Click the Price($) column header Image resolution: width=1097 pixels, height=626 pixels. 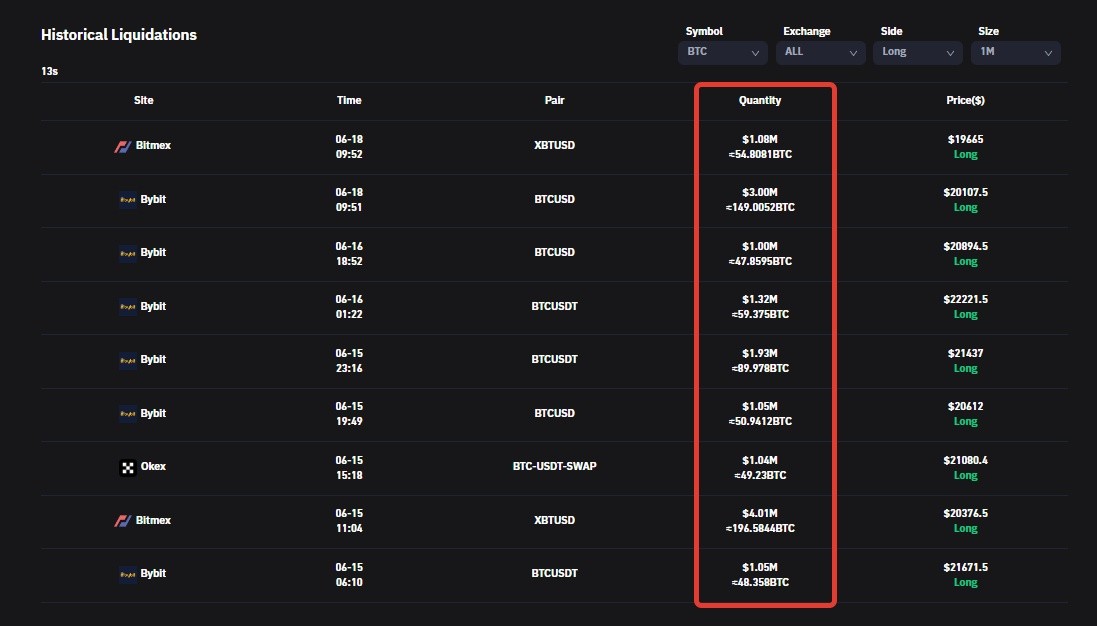click(x=965, y=100)
